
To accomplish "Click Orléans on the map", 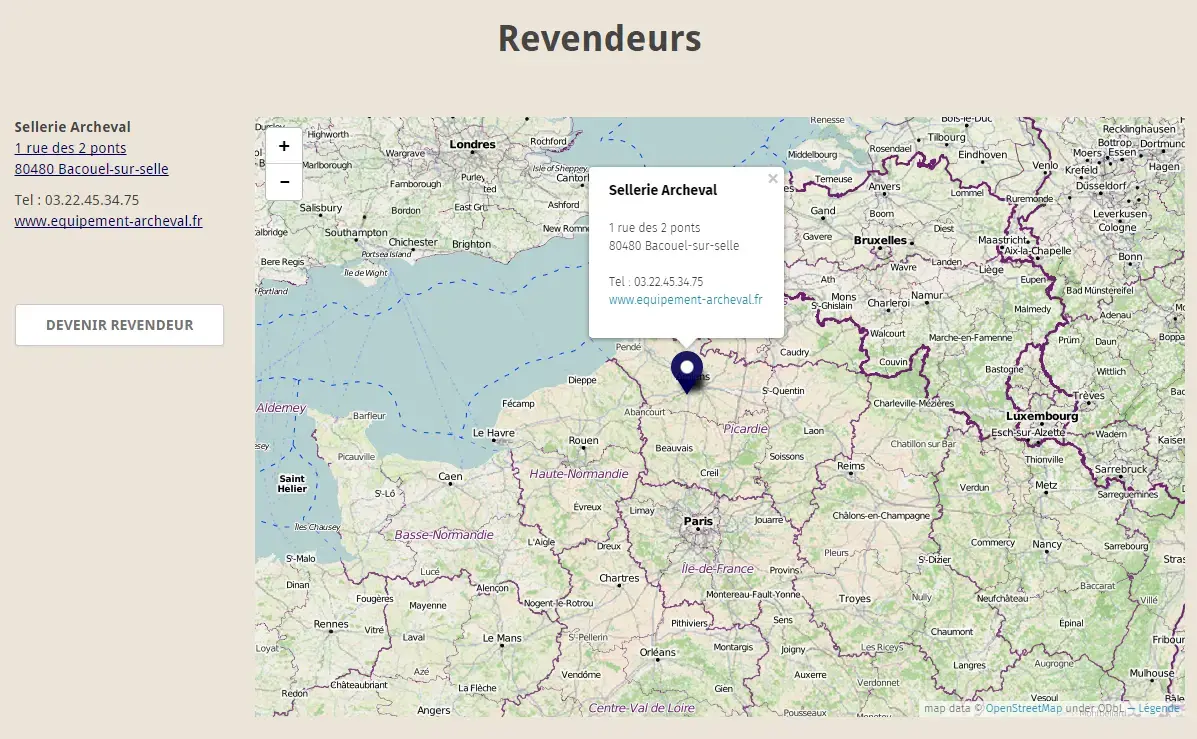I will click(x=657, y=652).
